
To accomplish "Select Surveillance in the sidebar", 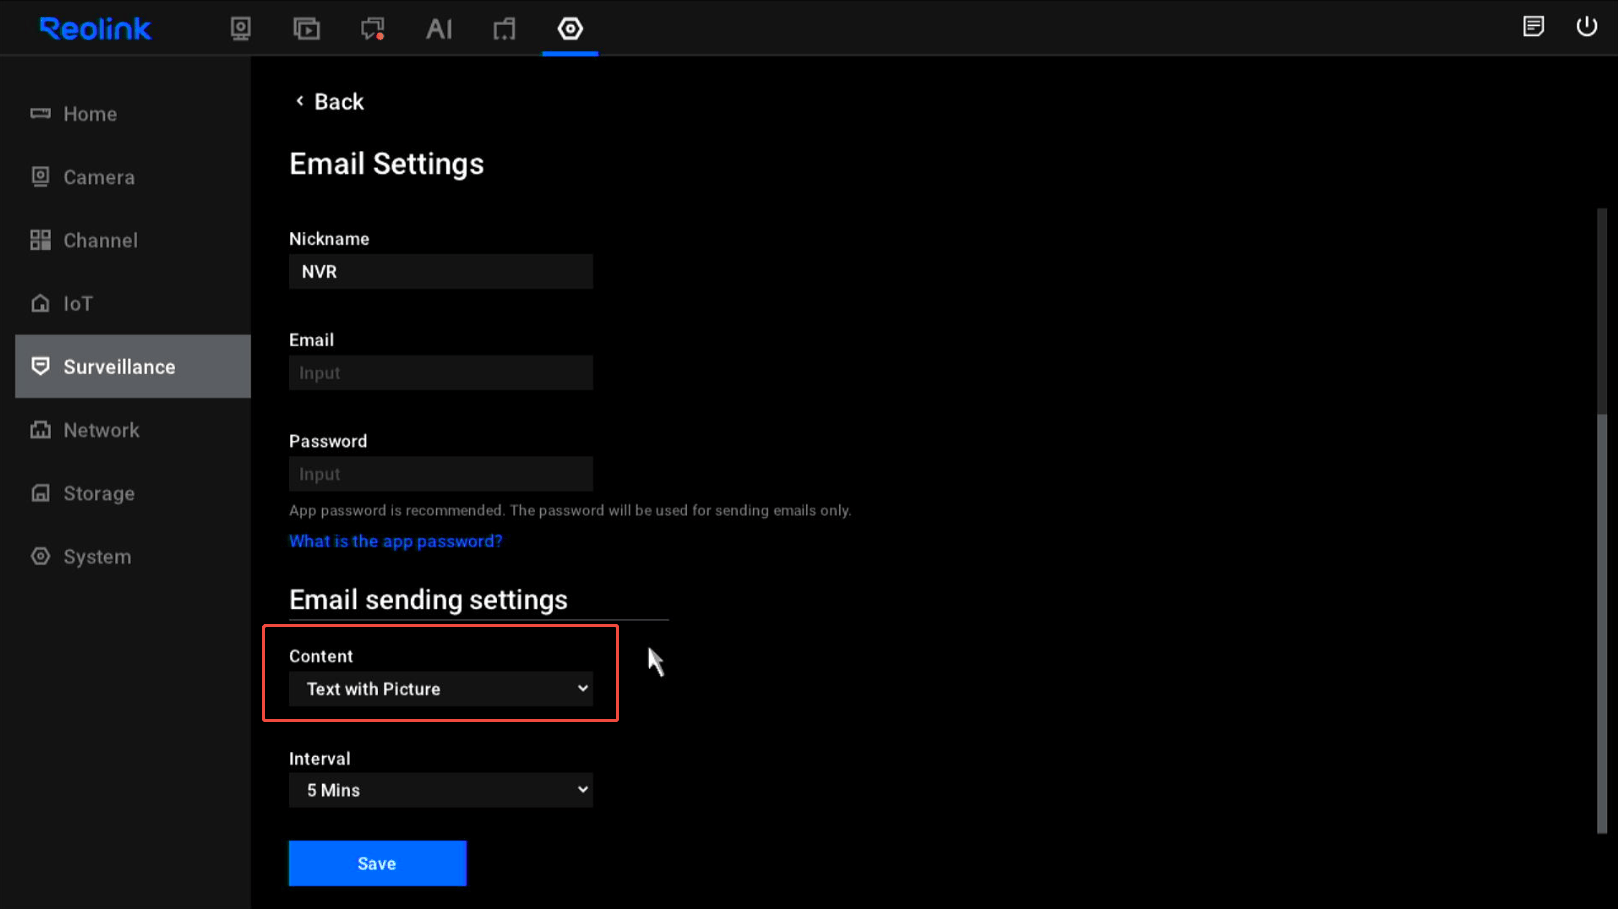I will coord(132,366).
